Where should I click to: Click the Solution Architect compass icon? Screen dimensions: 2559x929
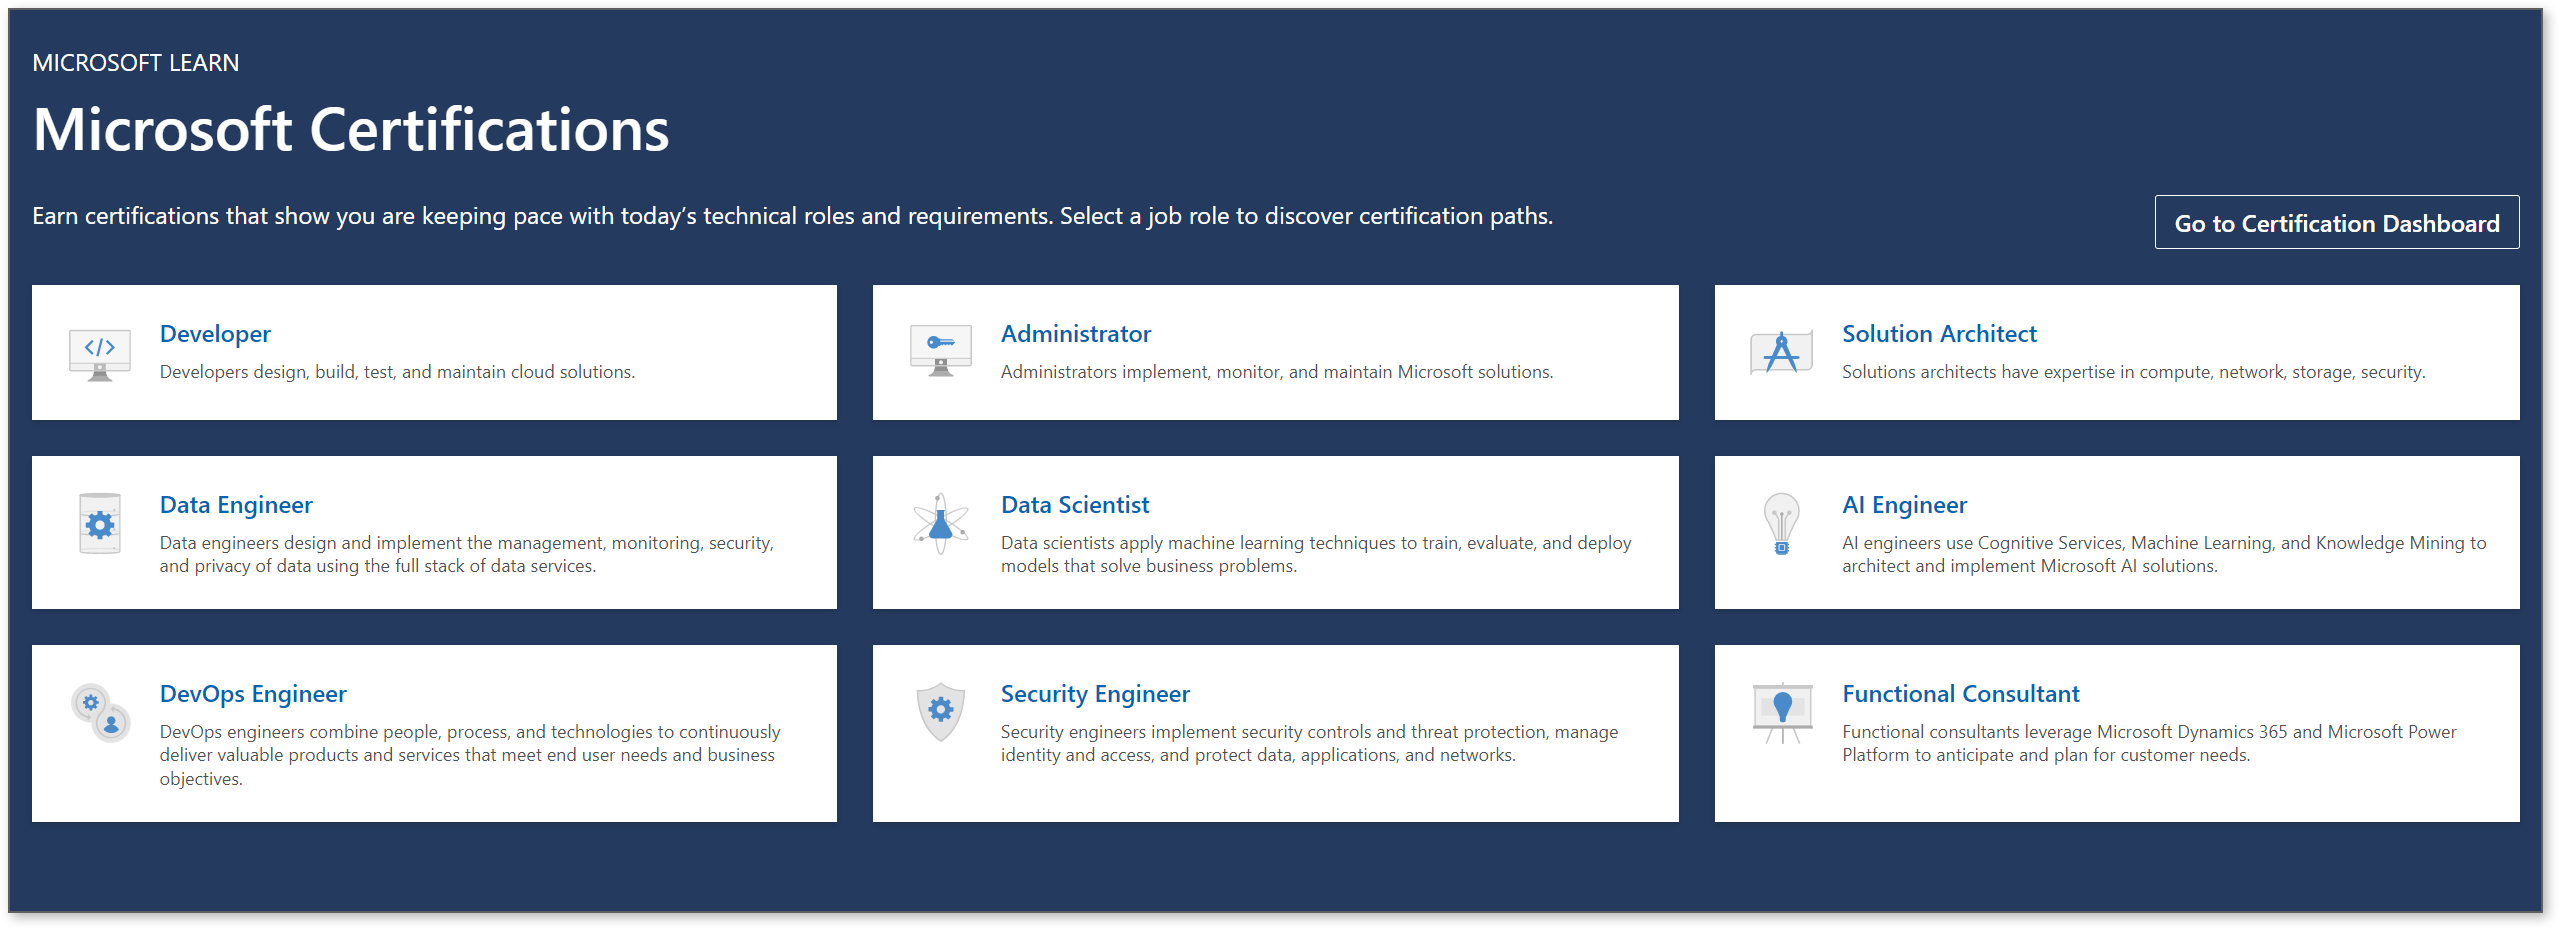point(1782,352)
